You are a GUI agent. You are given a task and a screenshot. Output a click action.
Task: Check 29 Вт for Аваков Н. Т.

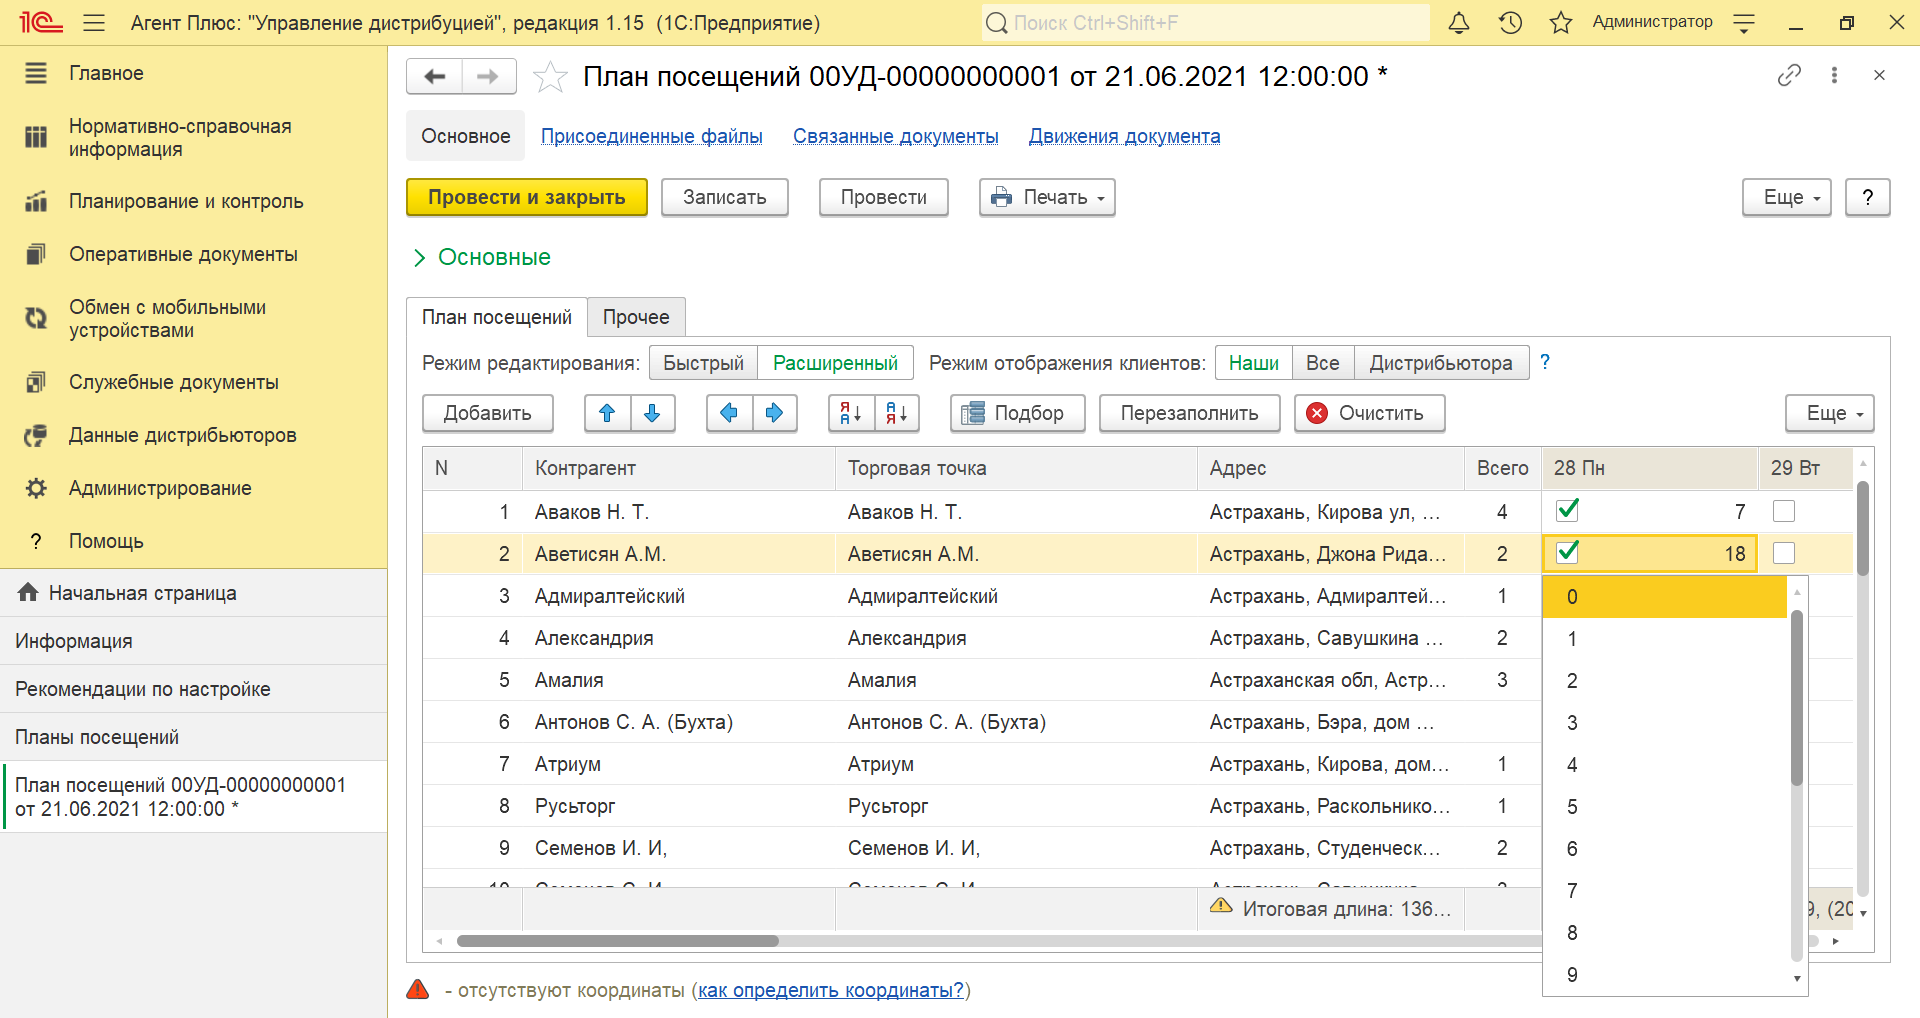(x=1783, y=511)
